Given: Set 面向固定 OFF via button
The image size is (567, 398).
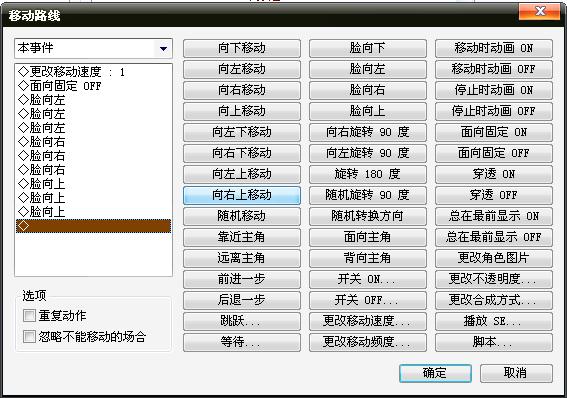Looking at the screenshot, I should point(494,153).
